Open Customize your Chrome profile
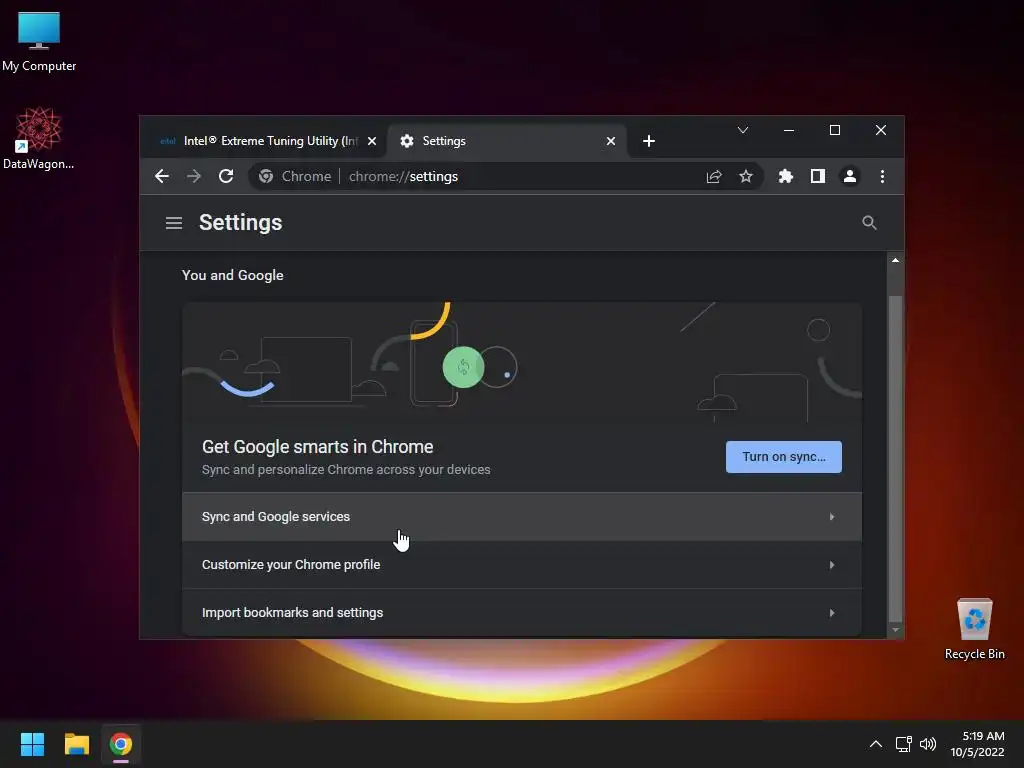Viewport: 1024px width, 768px height. (x=521, y=565)
